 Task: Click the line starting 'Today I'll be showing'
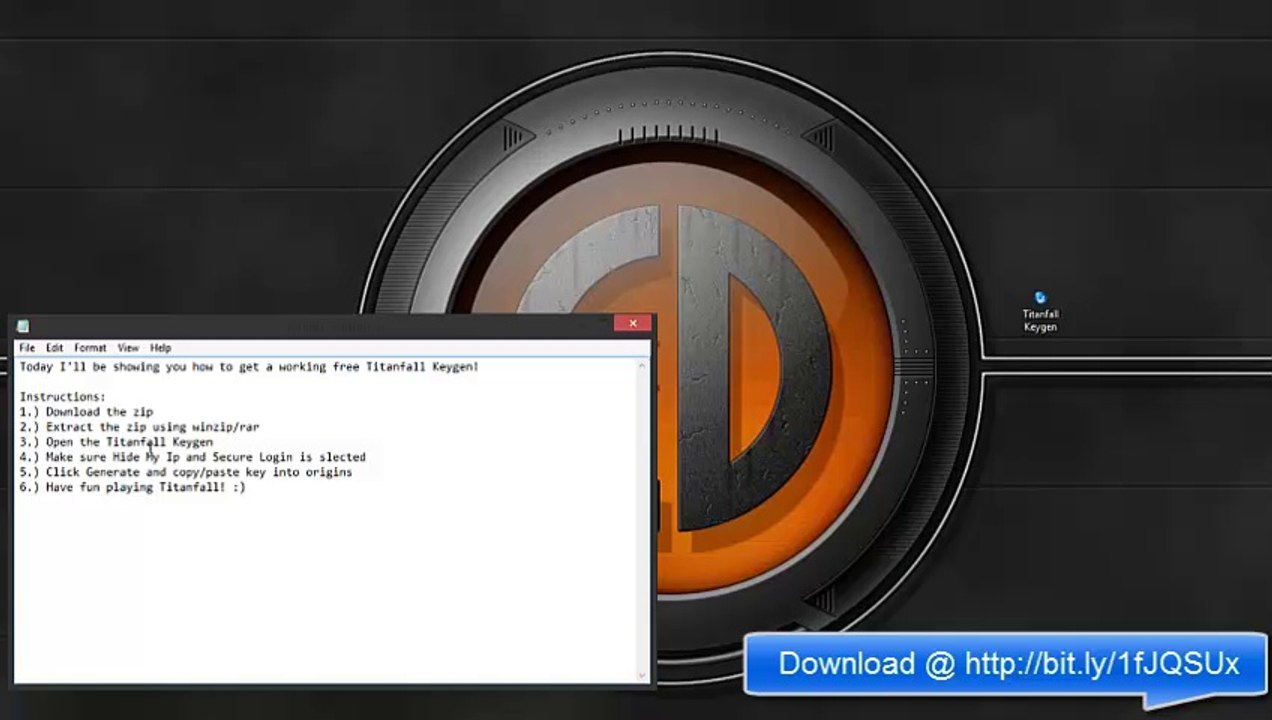(249, 367)
